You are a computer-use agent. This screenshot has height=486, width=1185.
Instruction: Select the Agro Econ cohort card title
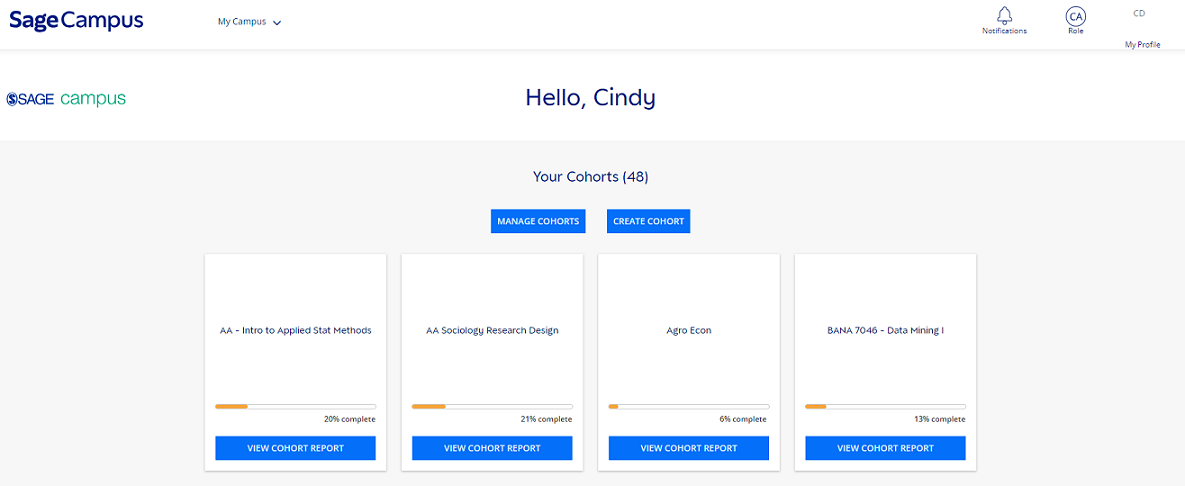(x=688, y=331)
